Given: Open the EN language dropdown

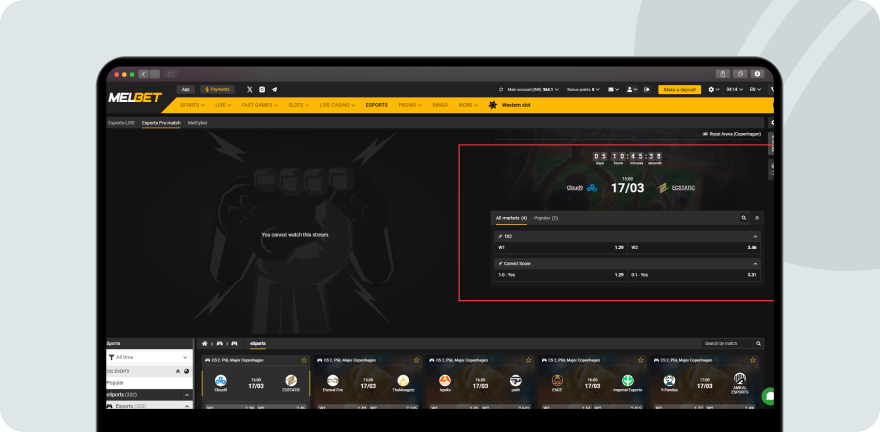Looking at the screenshot, I should pos(755,89).
